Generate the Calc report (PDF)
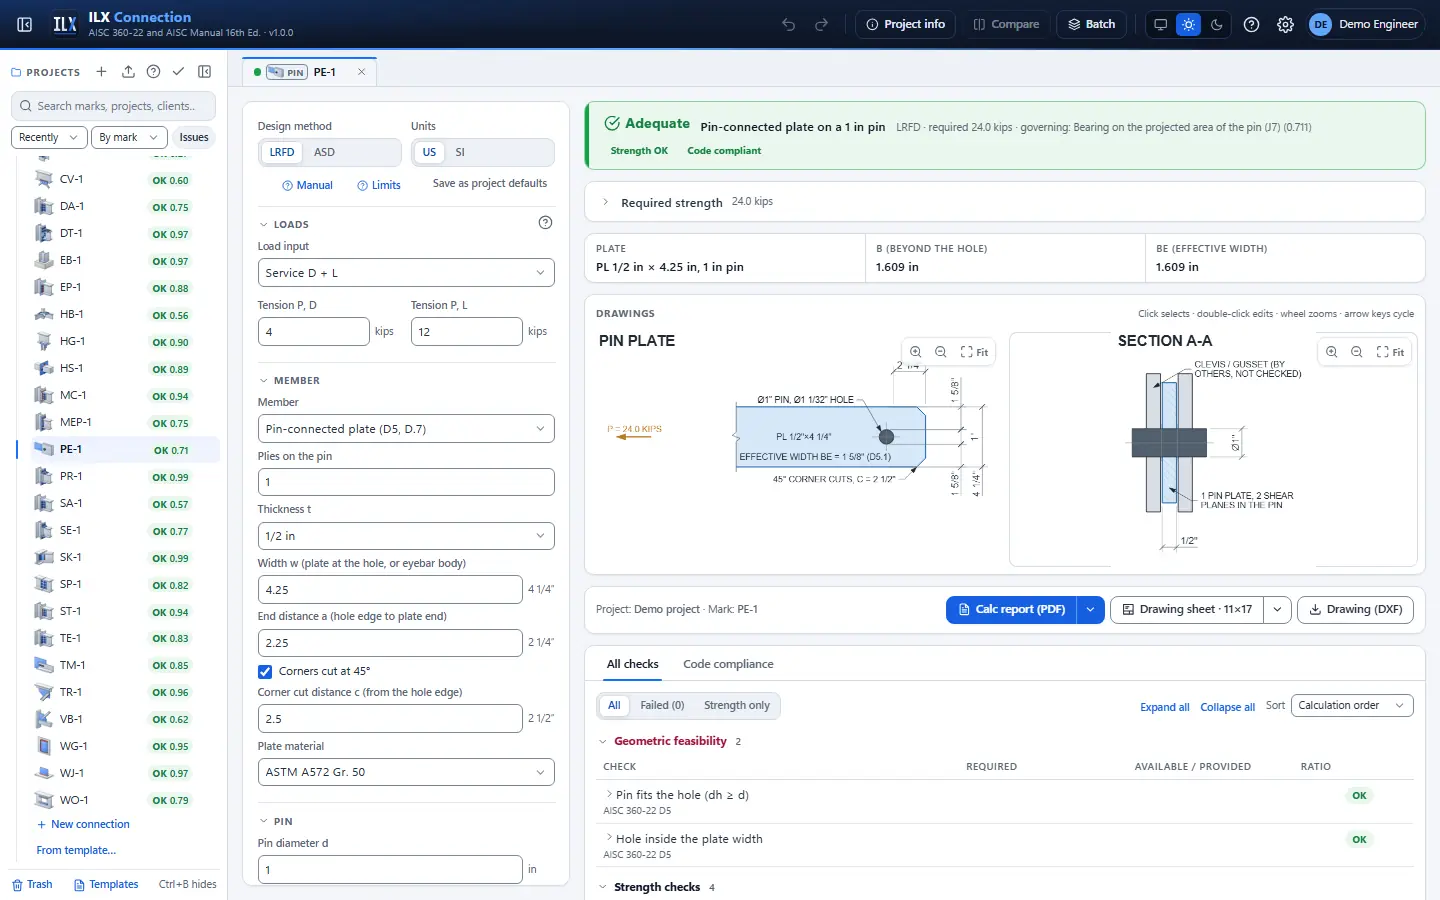This screenshot has height=900, width=1440. [1011, 609]
